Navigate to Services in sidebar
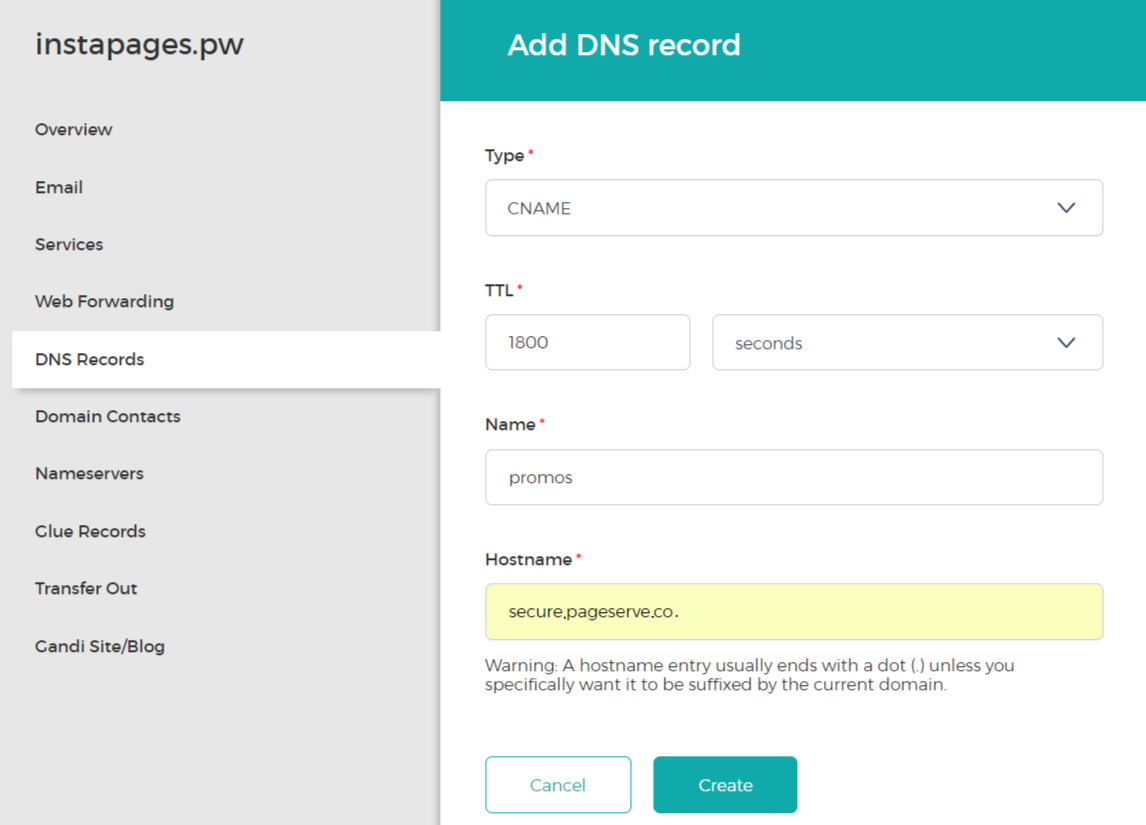Screen dimensions: 1146x825 point(69,245)
